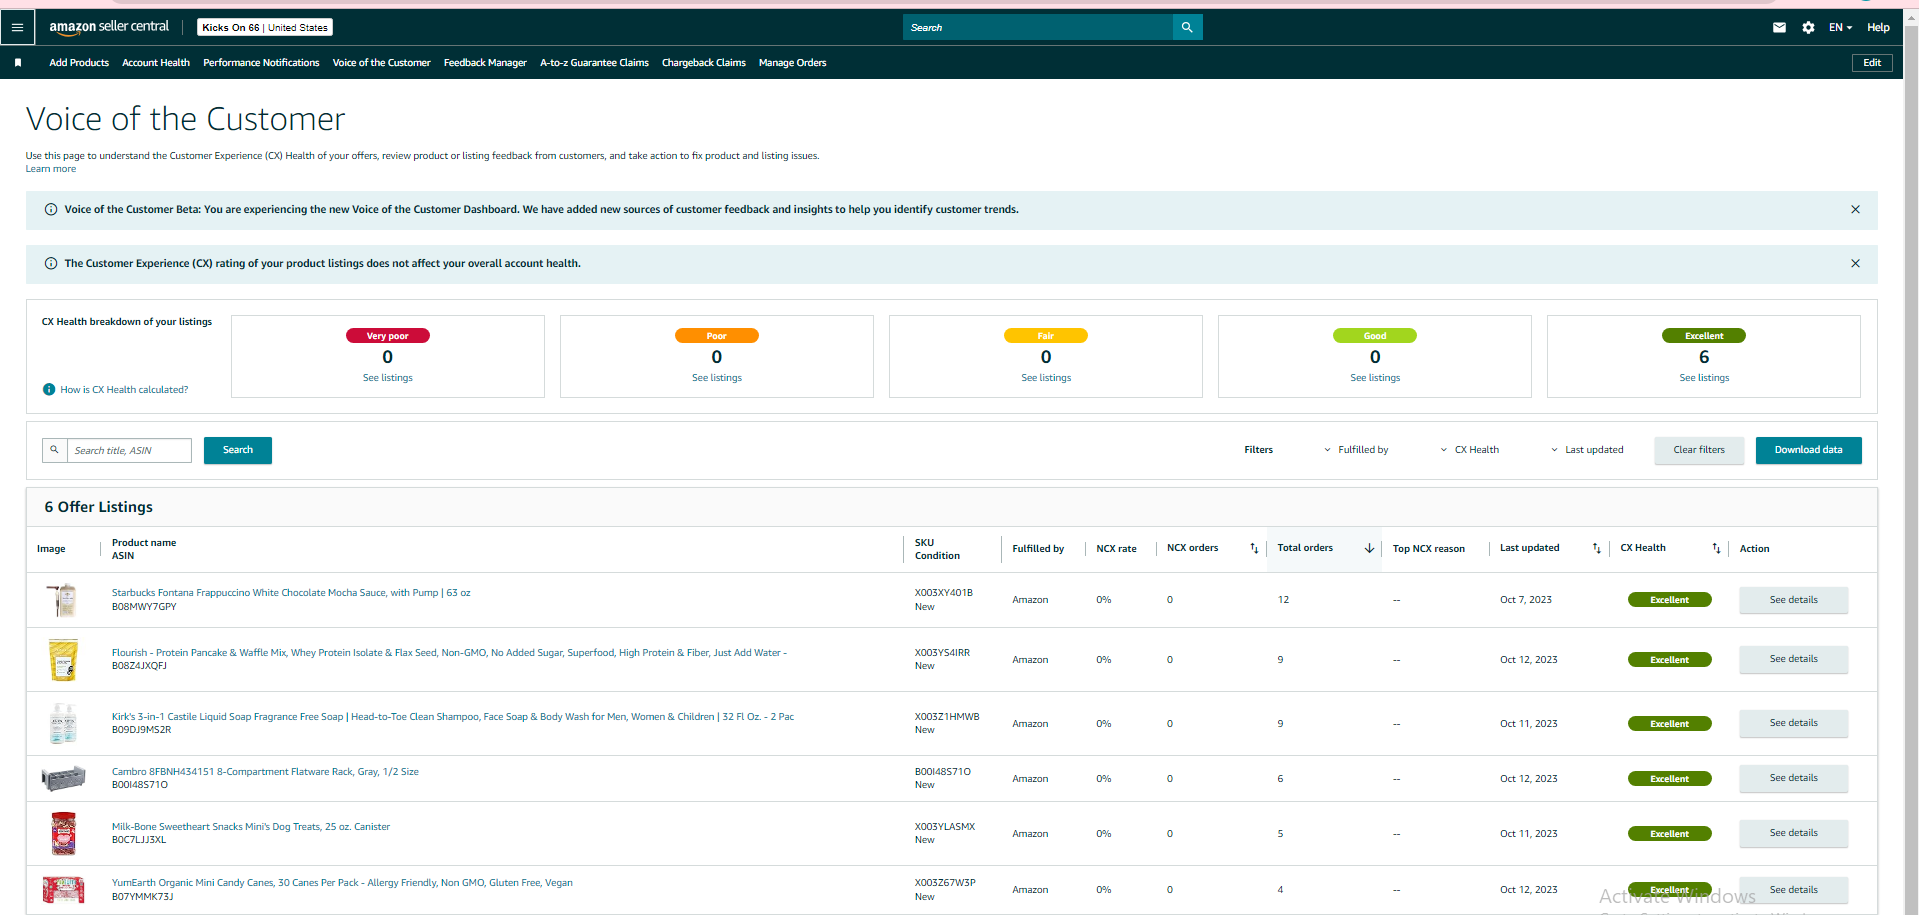This screenshot has height=915, width=1919.
Task: See details for Cambro Flatware Rack
Action: click(1794, 778)
